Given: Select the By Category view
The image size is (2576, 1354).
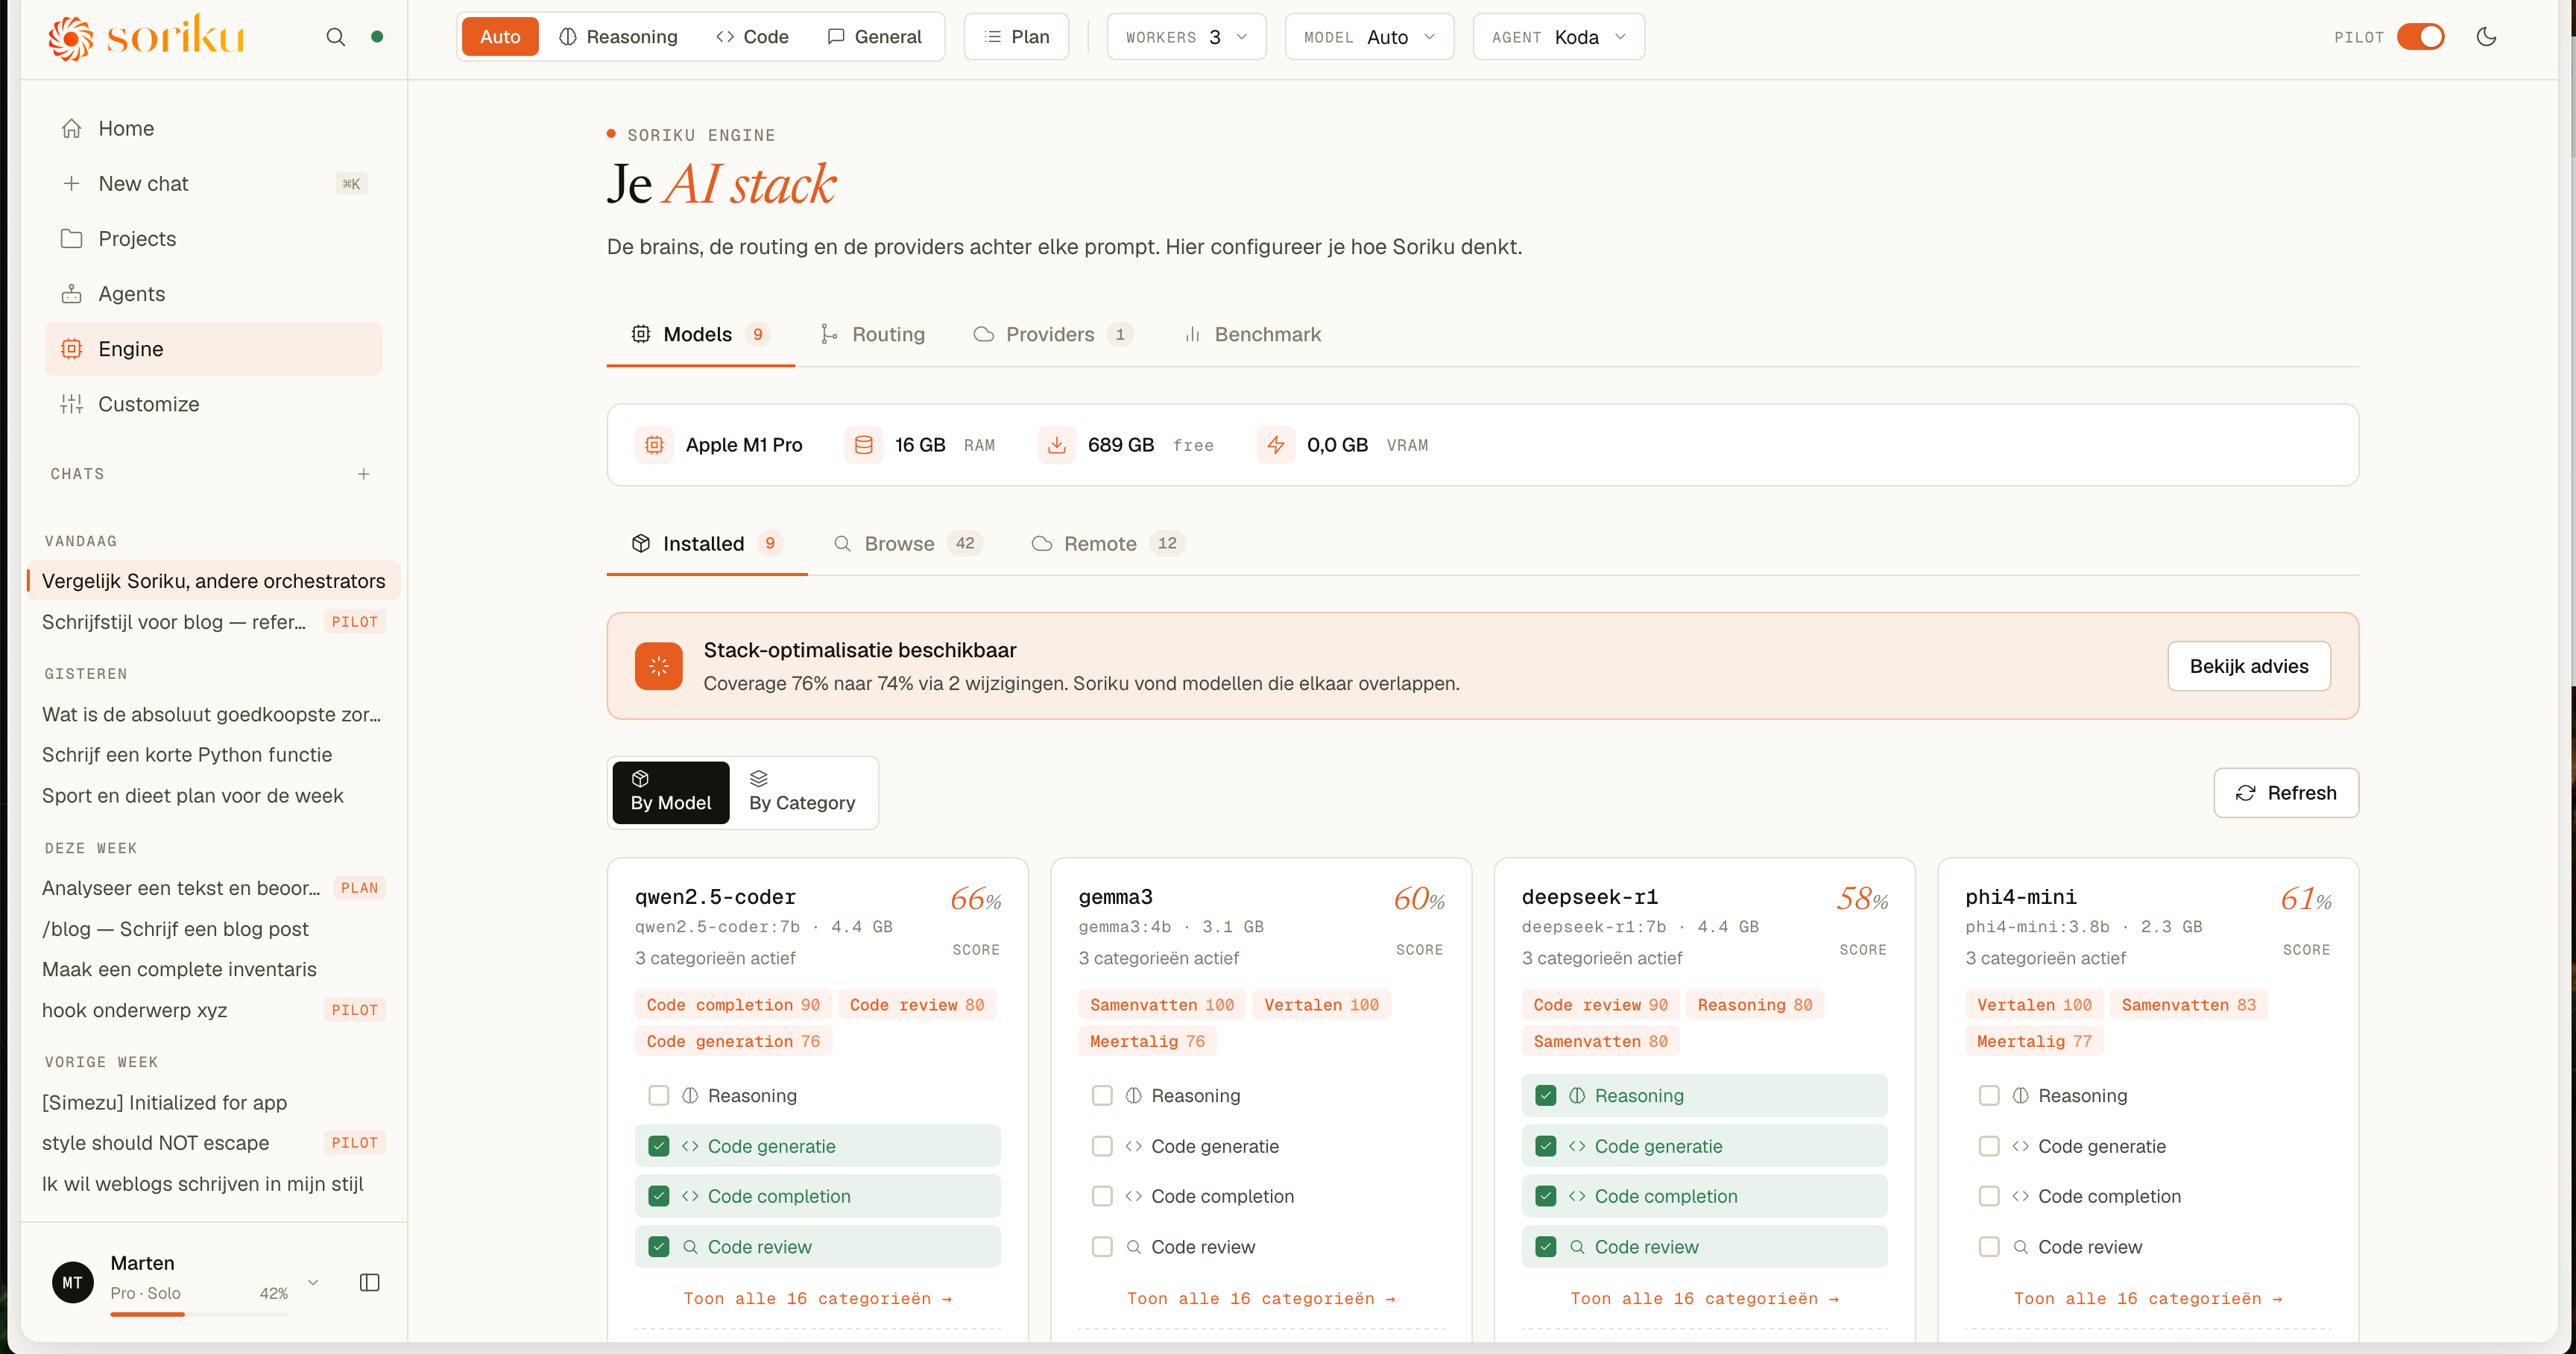Looking at the screenshot, I should [802, 792].
